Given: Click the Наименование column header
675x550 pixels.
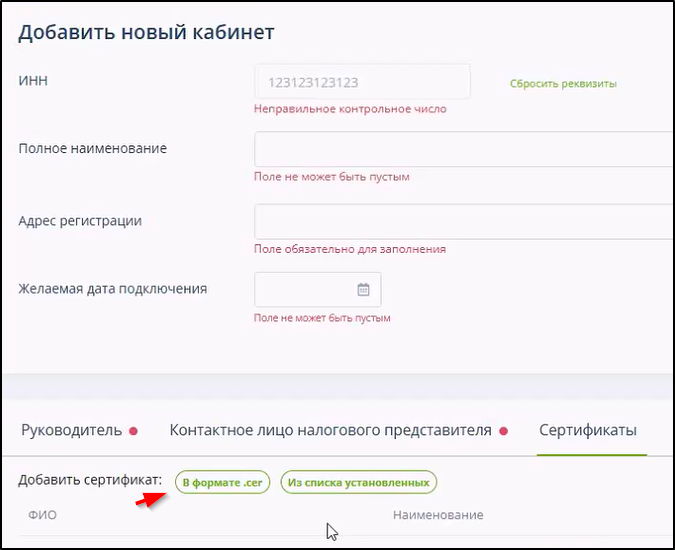Looking at the screenshot, I should 438,515.
